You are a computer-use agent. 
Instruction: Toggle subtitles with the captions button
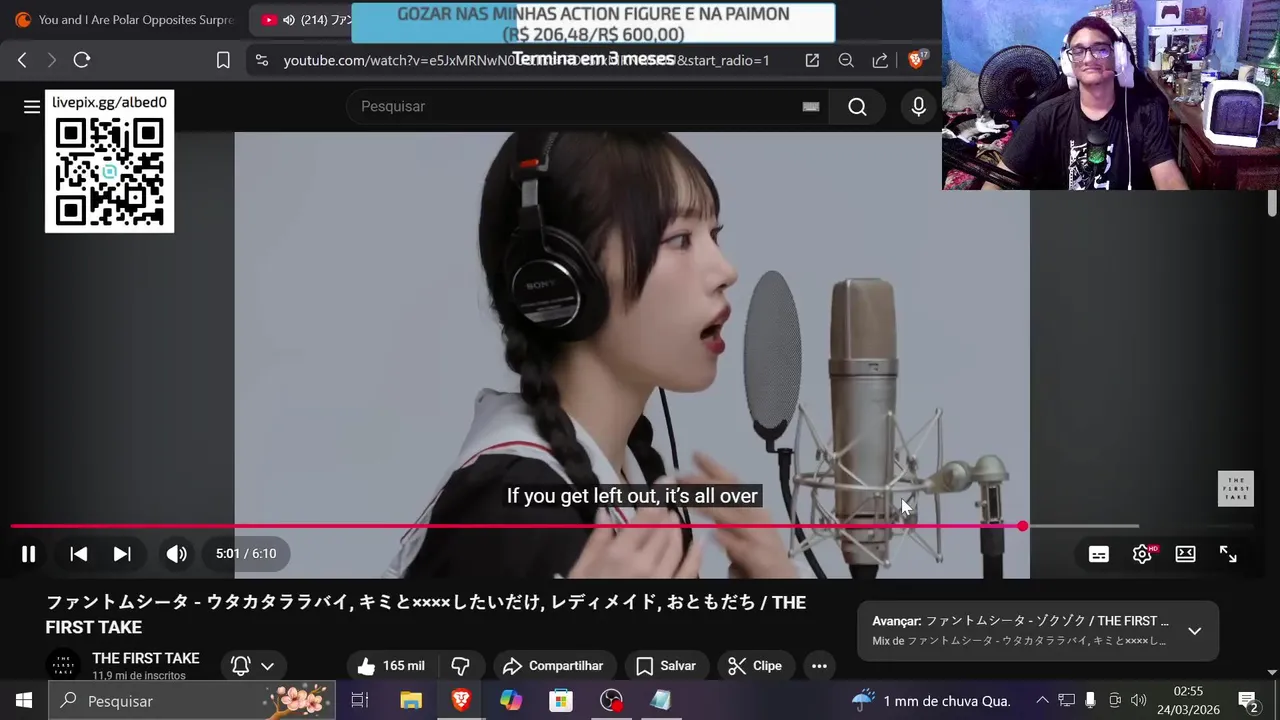pos(1099,554)
